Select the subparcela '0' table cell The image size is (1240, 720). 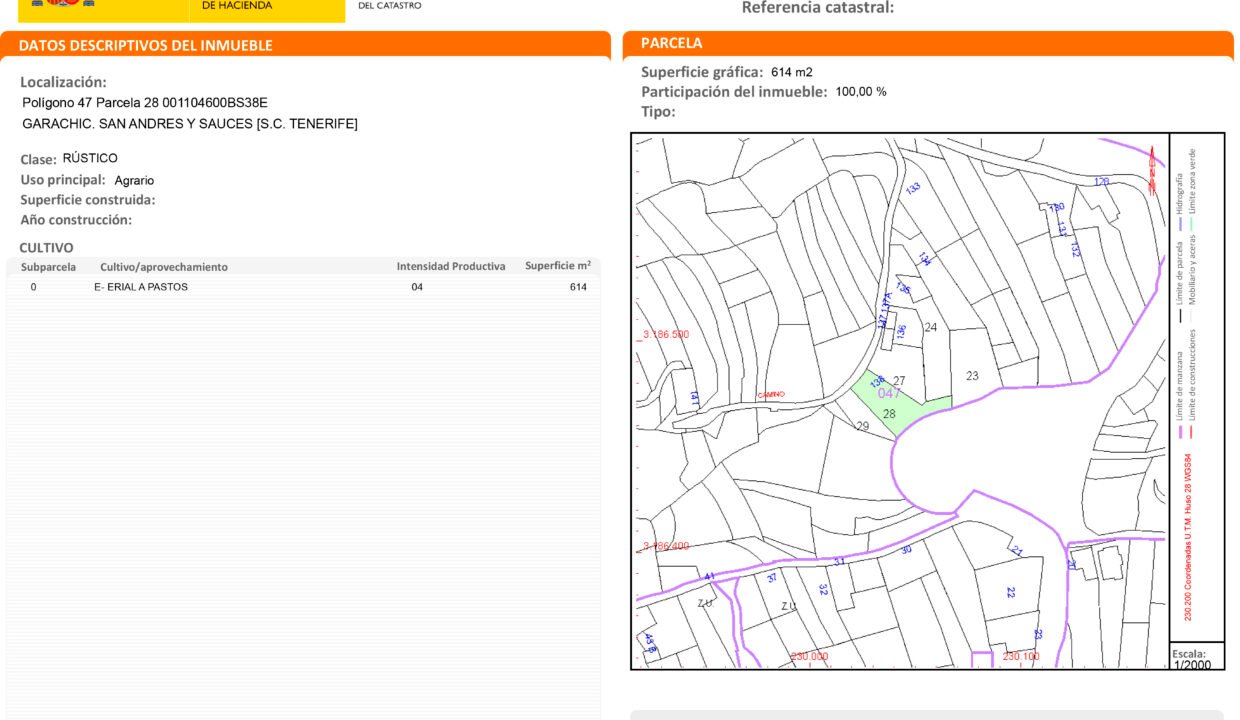point(33,287)
